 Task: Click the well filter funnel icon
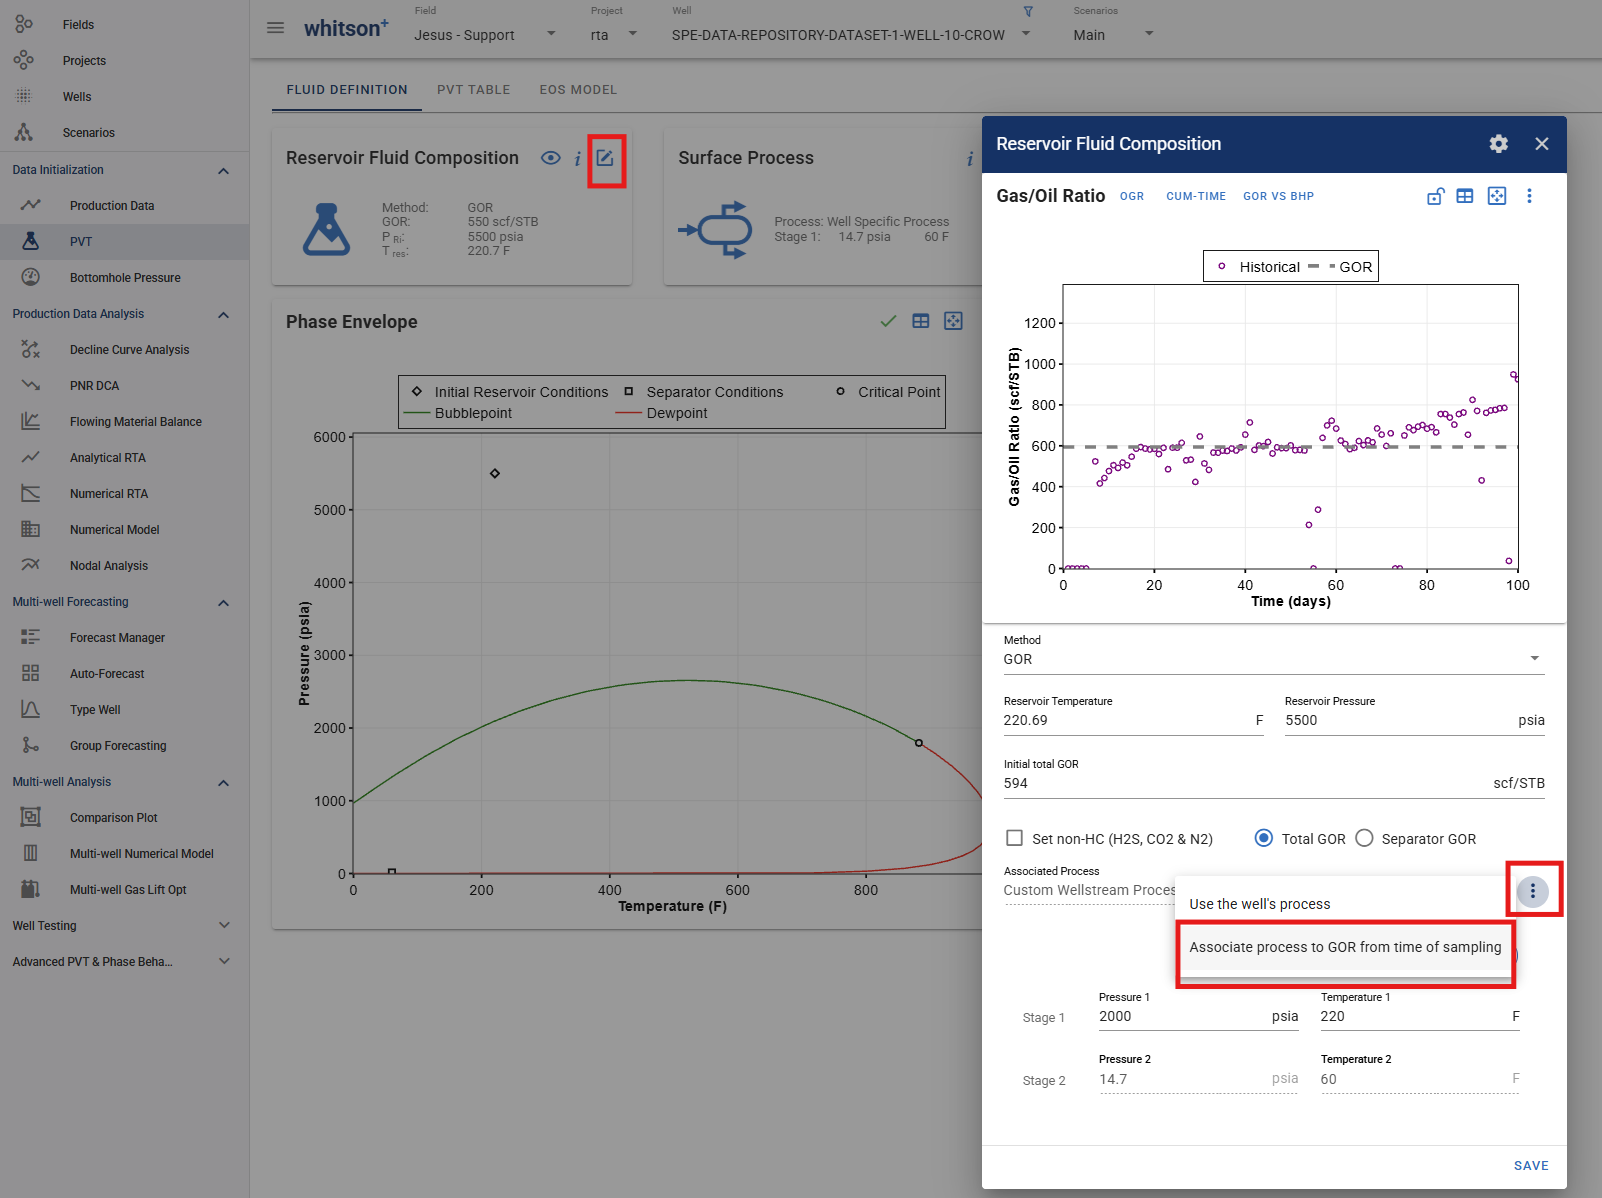pyautogui.click(x=1028, y=11)
